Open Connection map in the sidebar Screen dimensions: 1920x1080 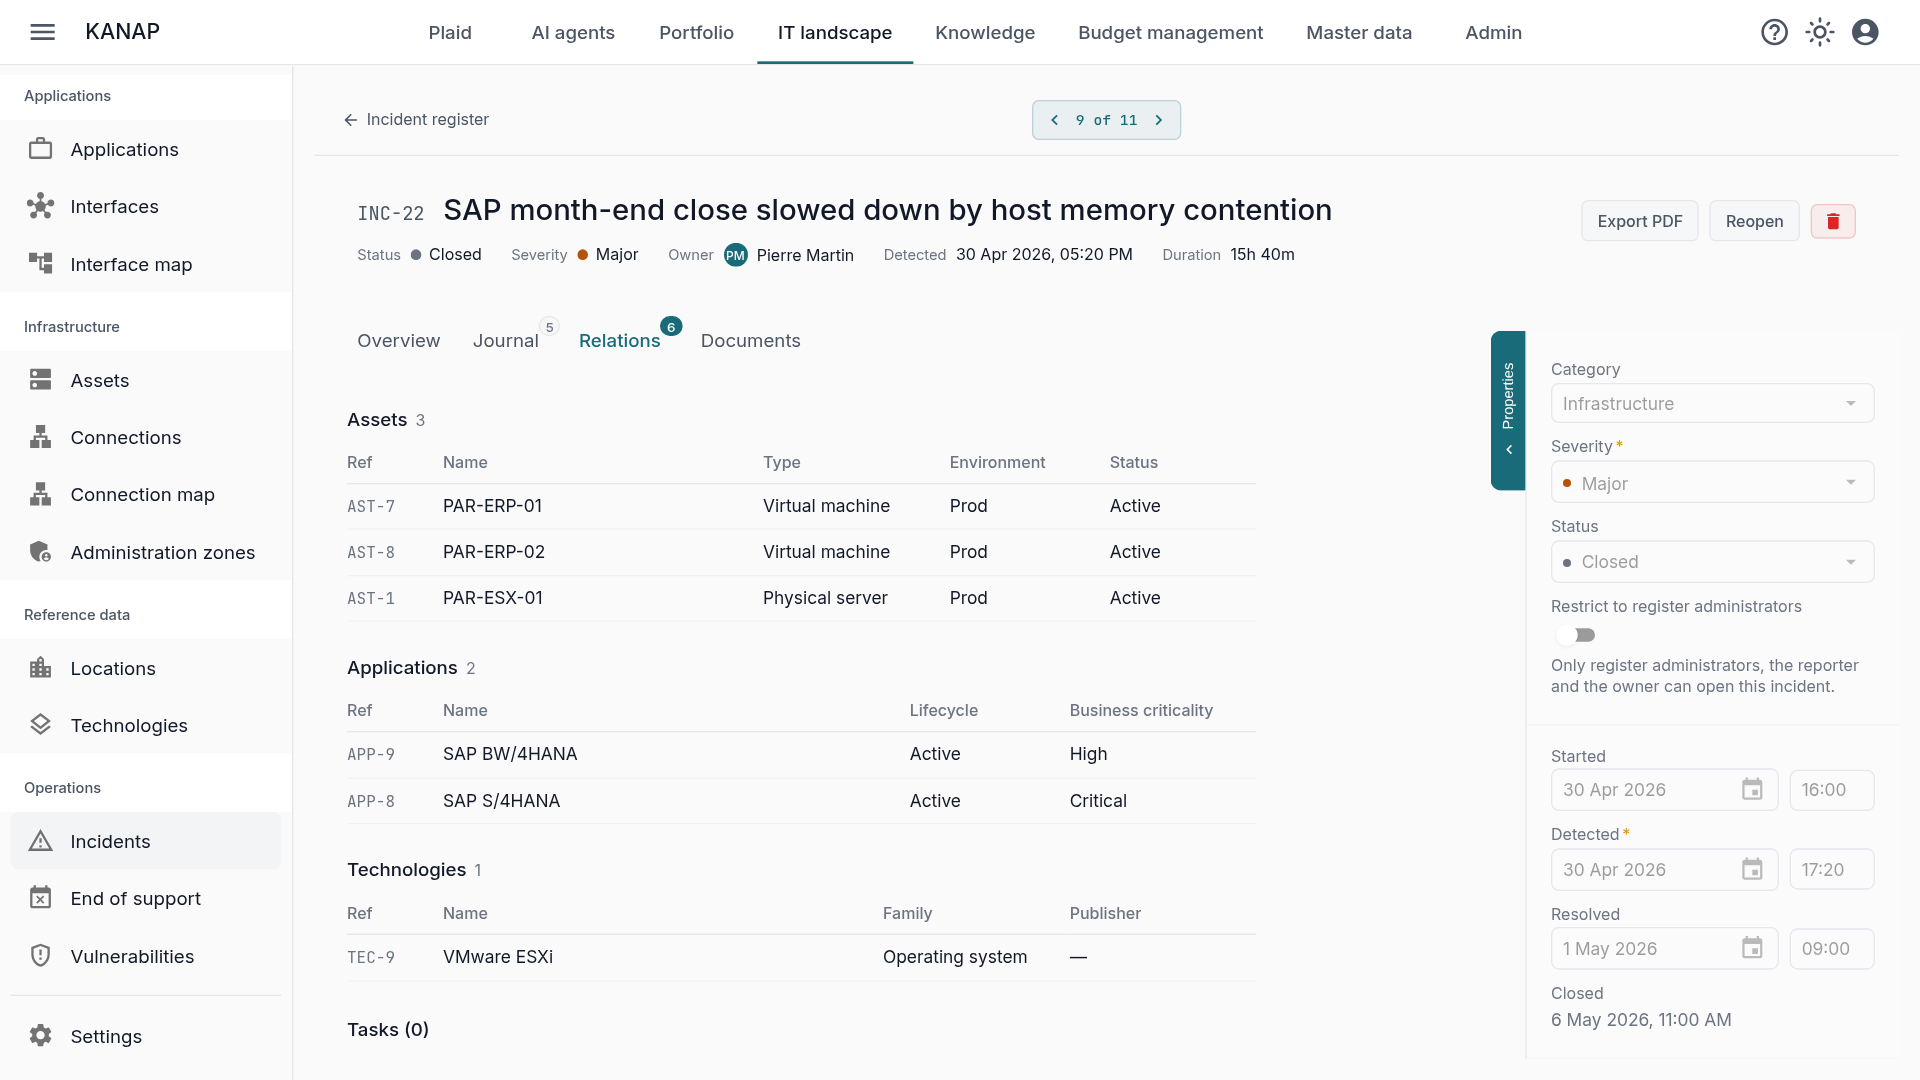point(146,494)
